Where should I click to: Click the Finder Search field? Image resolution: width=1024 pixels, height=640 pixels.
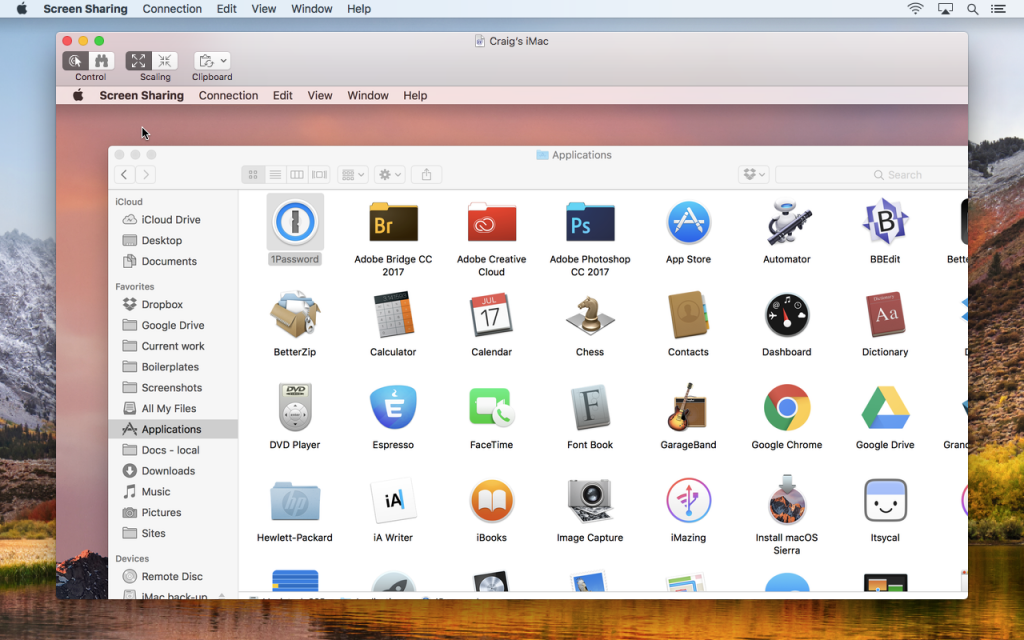pyautogui.click(x=872, y=174)
